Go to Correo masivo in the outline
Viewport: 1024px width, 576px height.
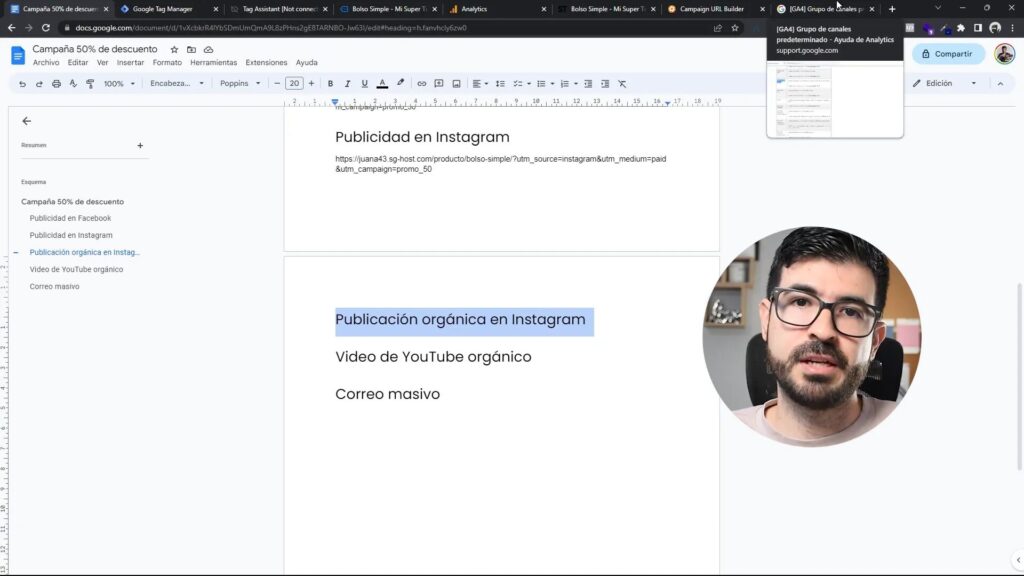click(x=55, y=286)
